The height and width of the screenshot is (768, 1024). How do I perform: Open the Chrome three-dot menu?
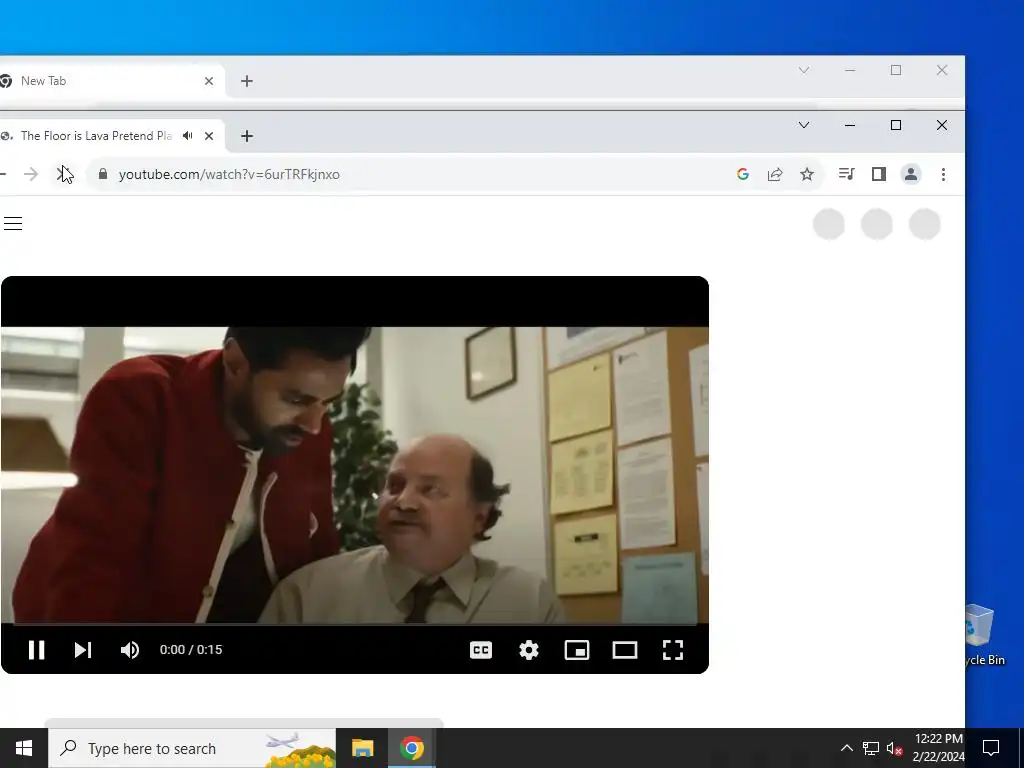(943, 174)
